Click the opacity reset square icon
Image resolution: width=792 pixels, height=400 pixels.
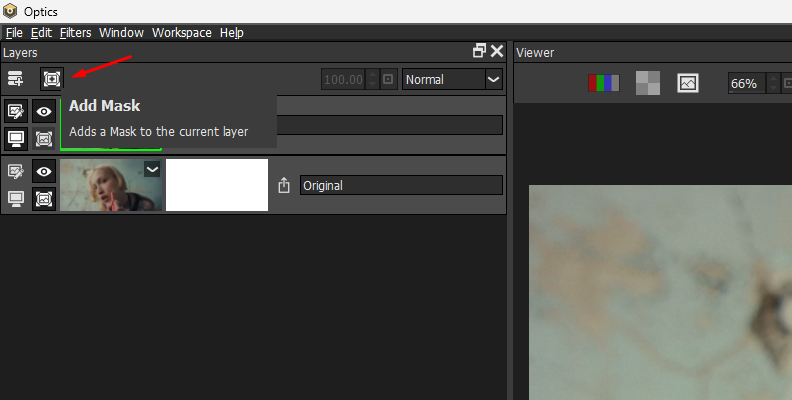pos(388,79)
